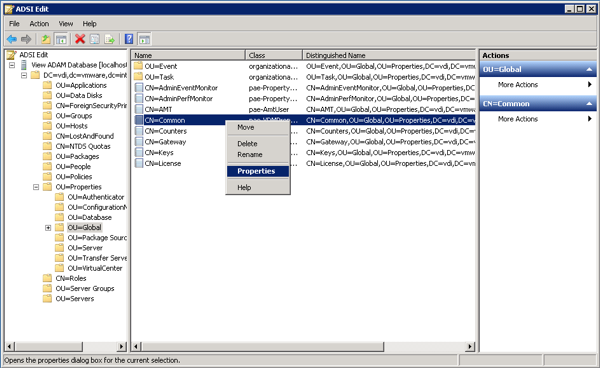Click the CN=License object icon

click(x=139, y=163)
